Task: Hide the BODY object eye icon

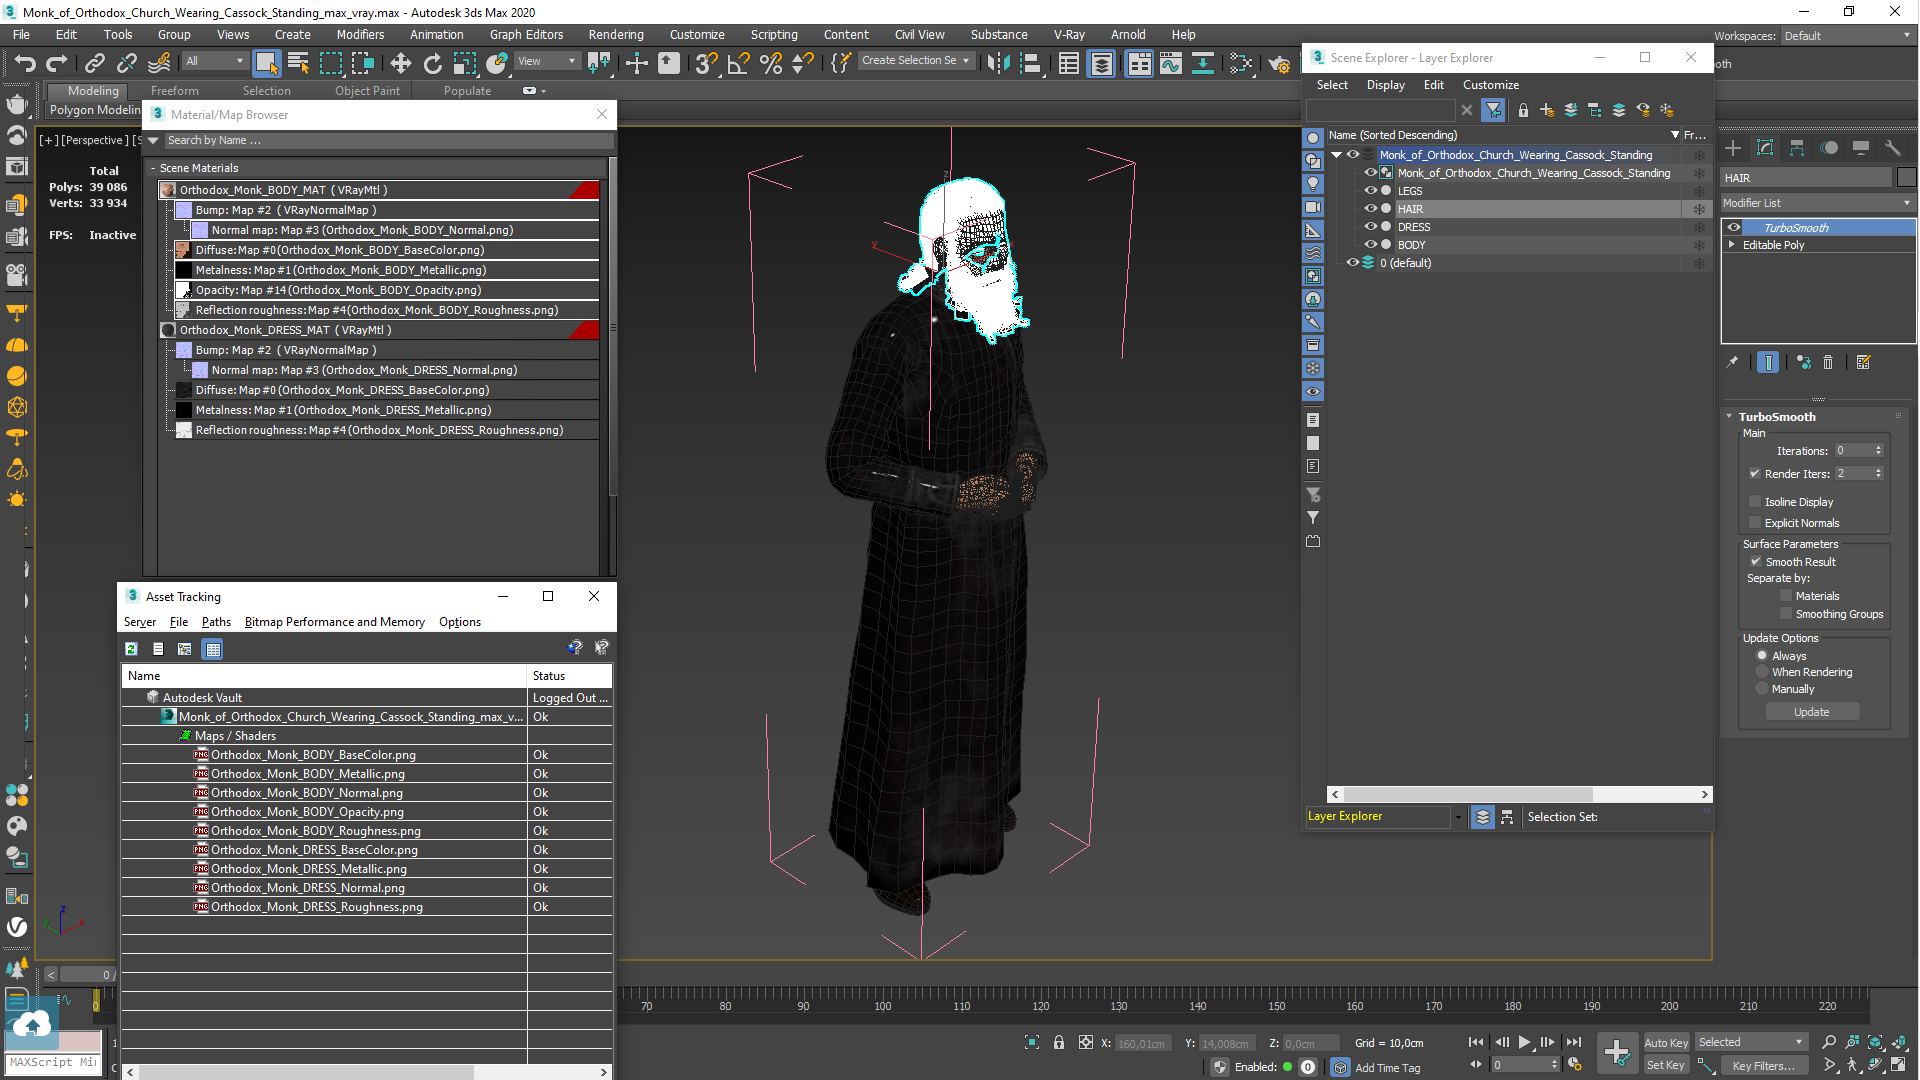Action: point(1371,245)
